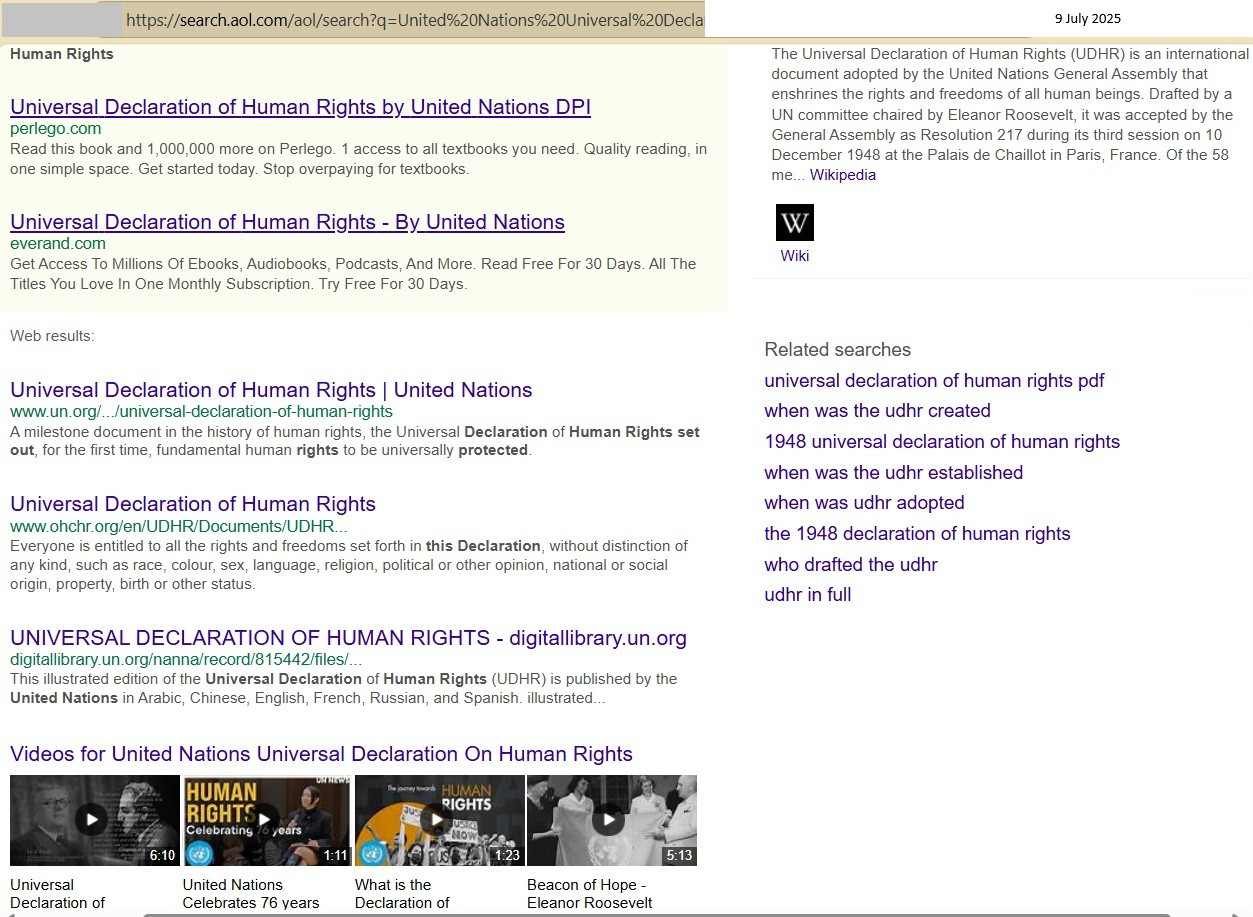Click the perlego.com green URL text
The width and height of the screenshot is (1253, 917).
[x=55, y=129]
